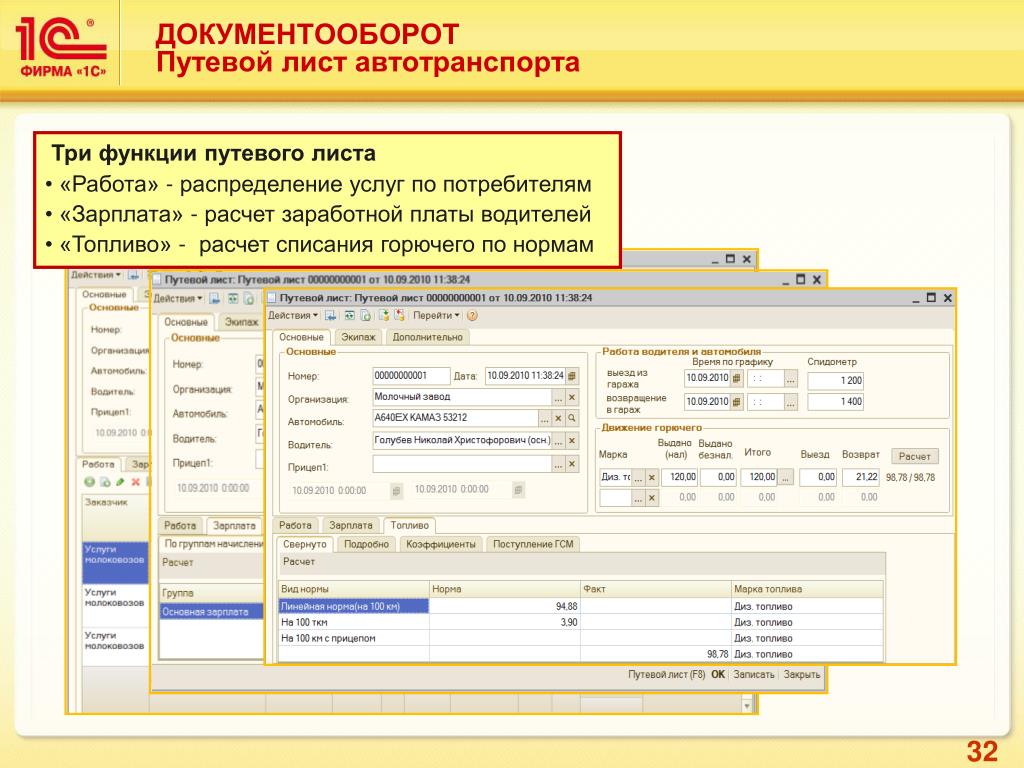This screenshot has height=768, width=1024.
Task: Click into the Номер input field
Action: pos(410,376)
